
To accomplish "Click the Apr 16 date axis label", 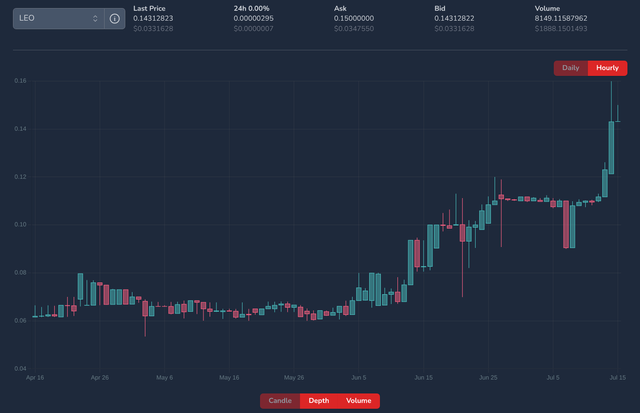I will coord(35,377).
